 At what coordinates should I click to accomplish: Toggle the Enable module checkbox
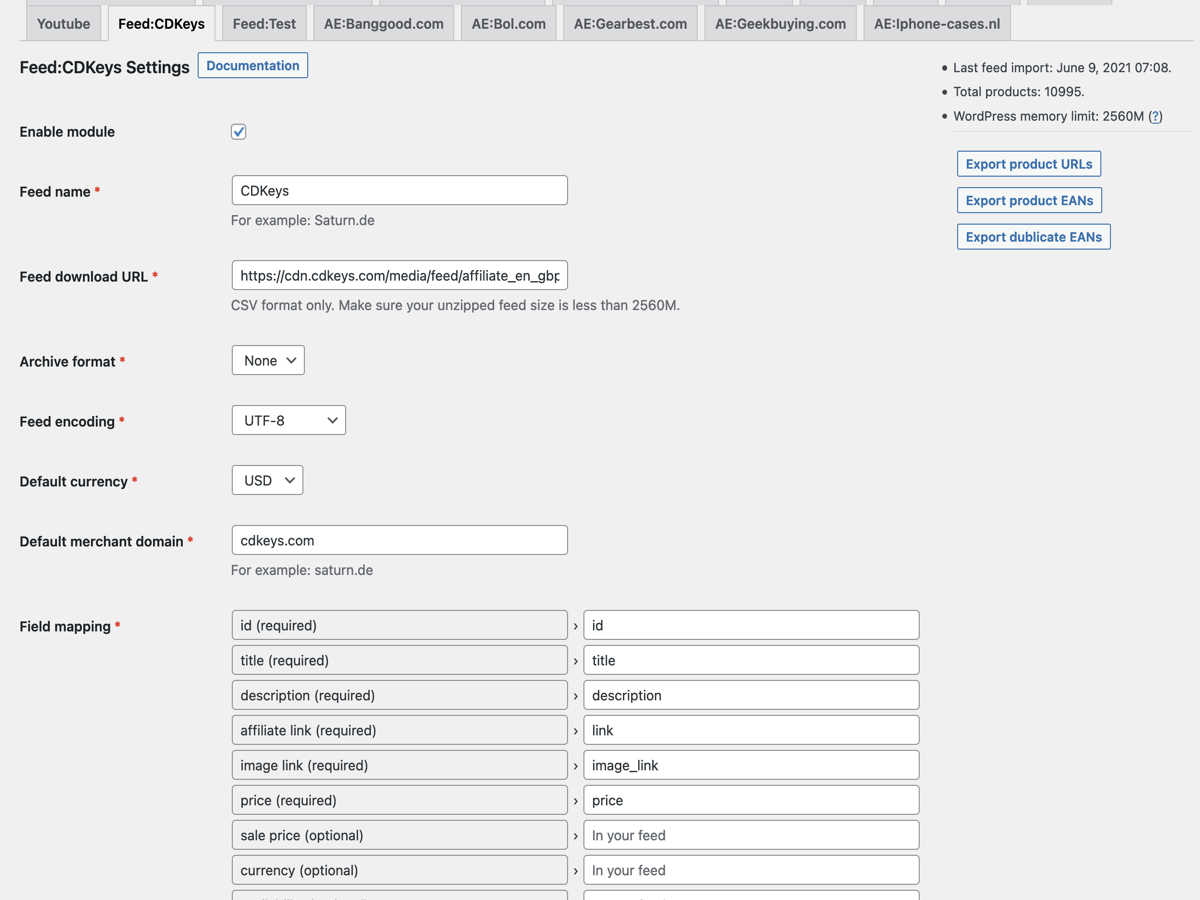click(239, 132)
